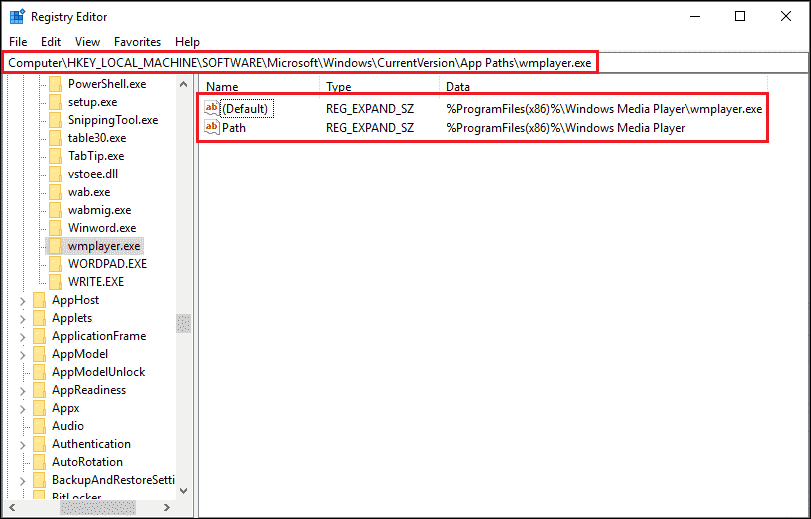This screenshot has width=811, height=519.
Task: Expand the ApplicationFrame key
Action: point(23,337)
